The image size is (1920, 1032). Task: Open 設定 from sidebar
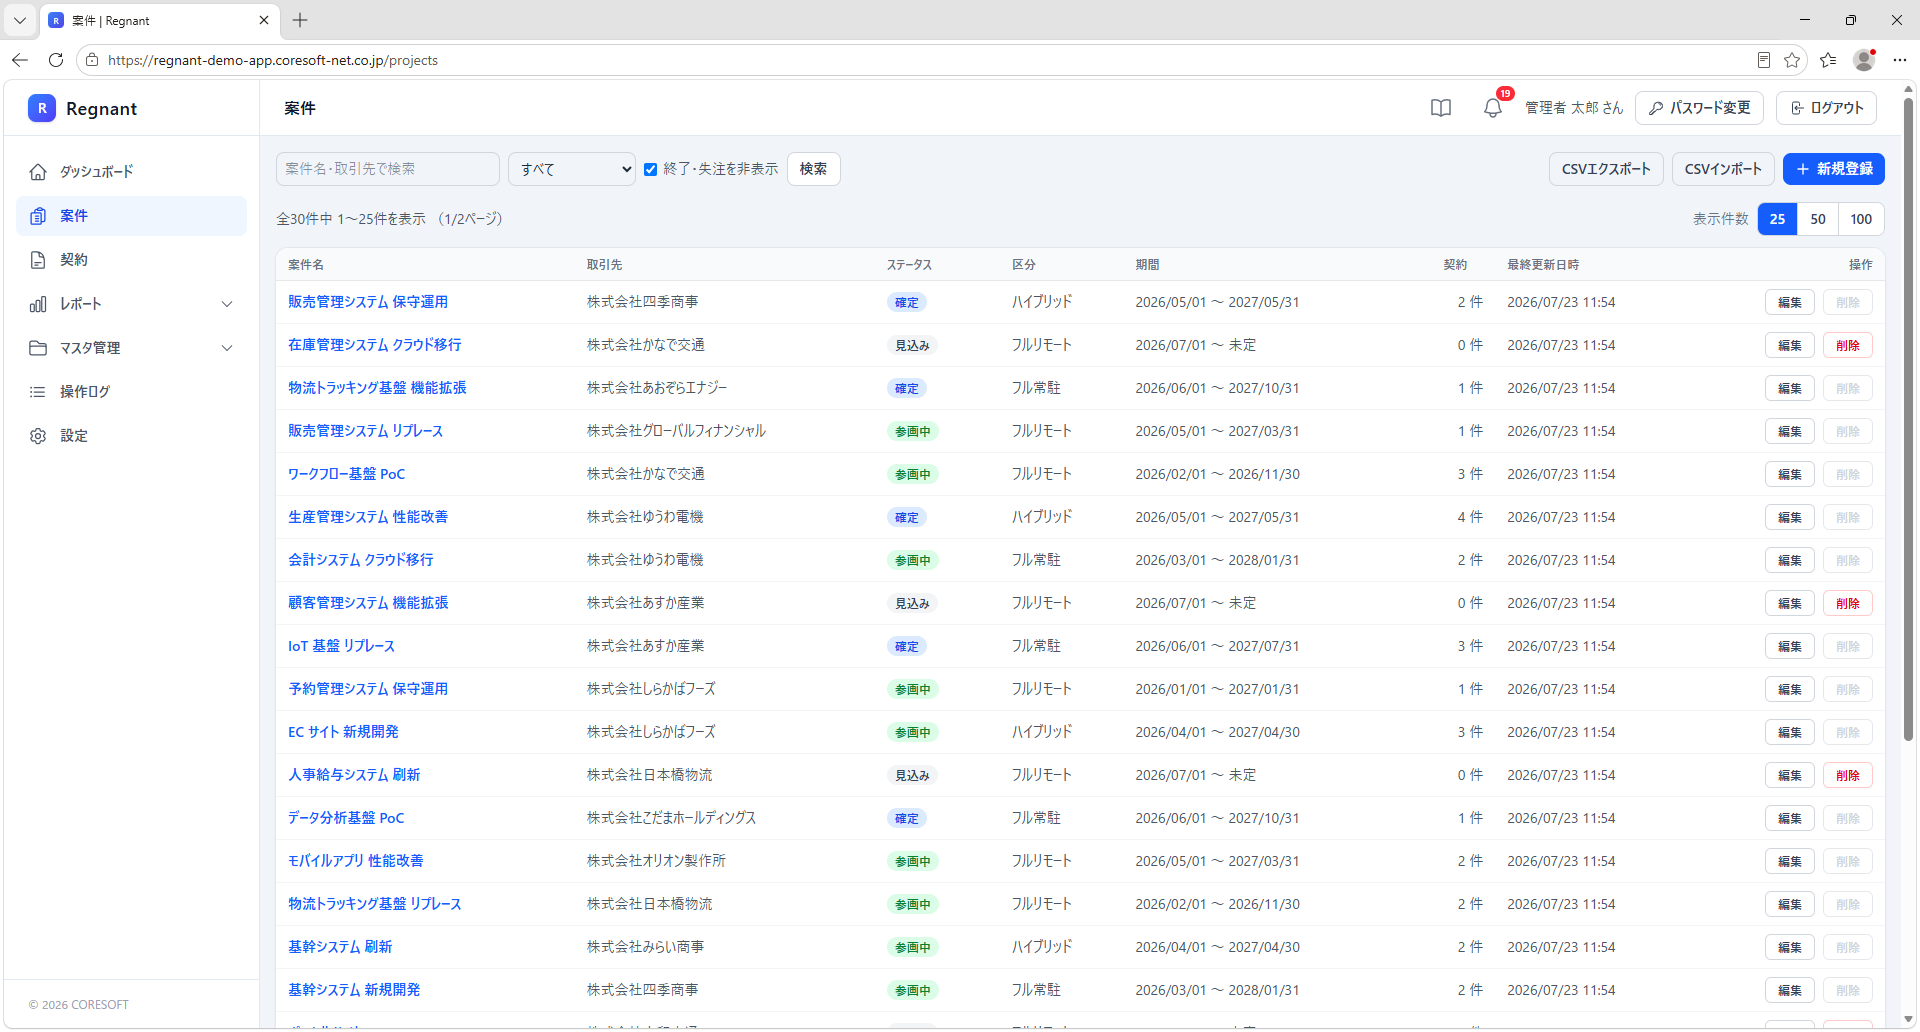pos(131,436)
